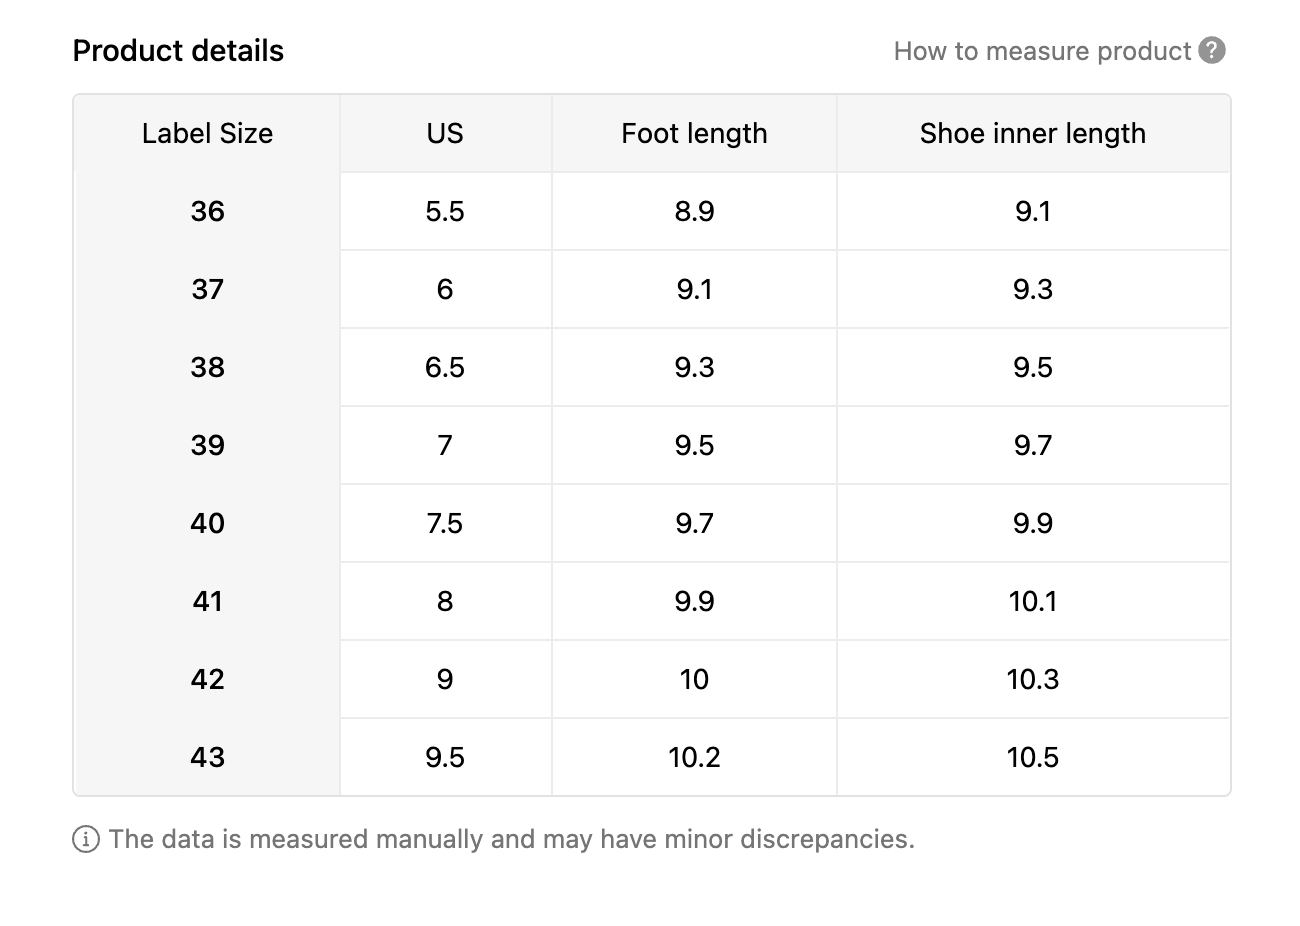Click the US size 7.5 cell

click(445, 523)
